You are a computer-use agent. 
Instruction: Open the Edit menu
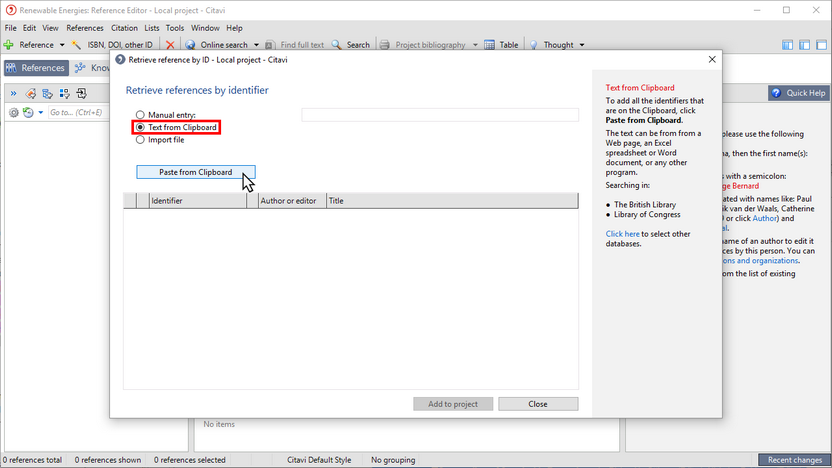click(29, 28)
